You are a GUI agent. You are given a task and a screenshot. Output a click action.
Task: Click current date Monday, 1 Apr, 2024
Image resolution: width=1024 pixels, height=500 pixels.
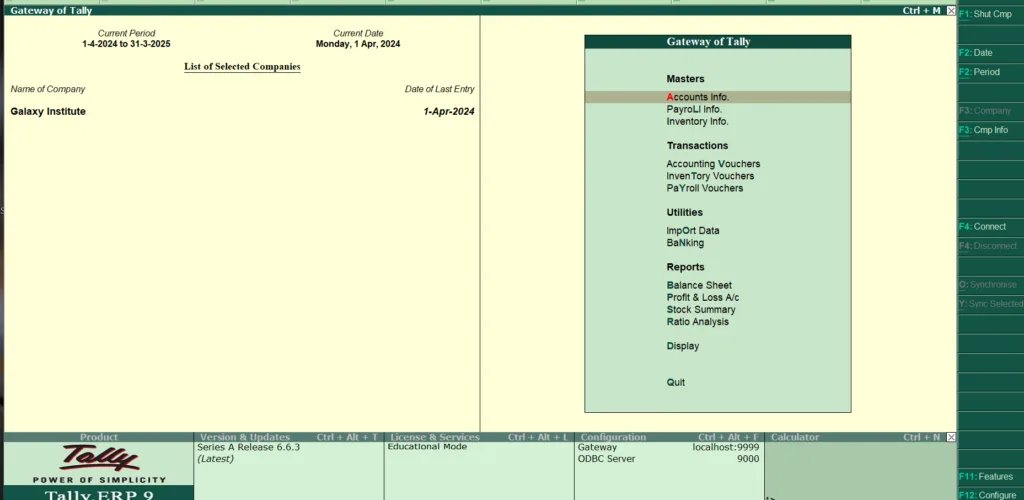[x=358, y=44]
